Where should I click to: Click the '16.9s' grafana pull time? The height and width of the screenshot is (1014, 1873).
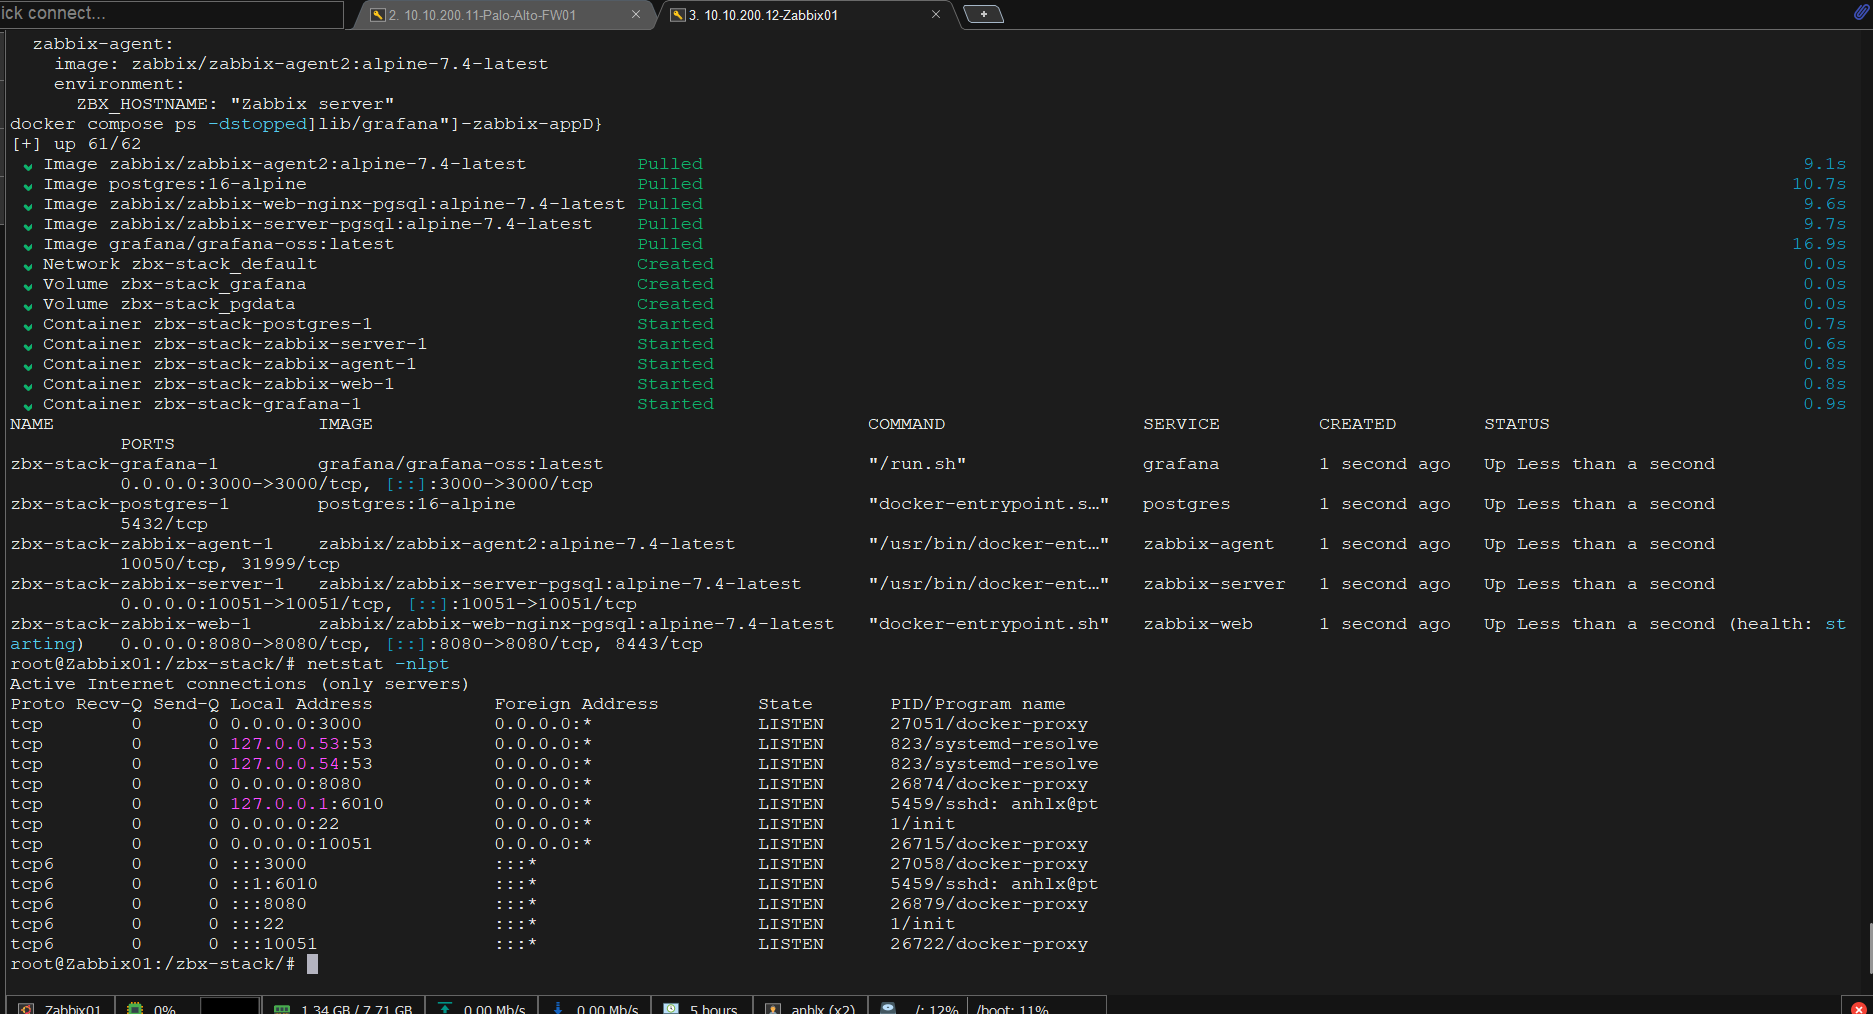pos(1819,244)
